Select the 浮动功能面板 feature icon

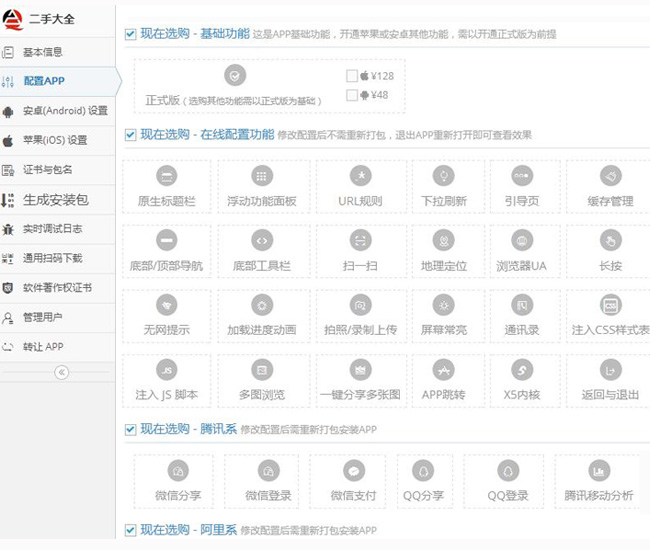(x=262, y=176)
